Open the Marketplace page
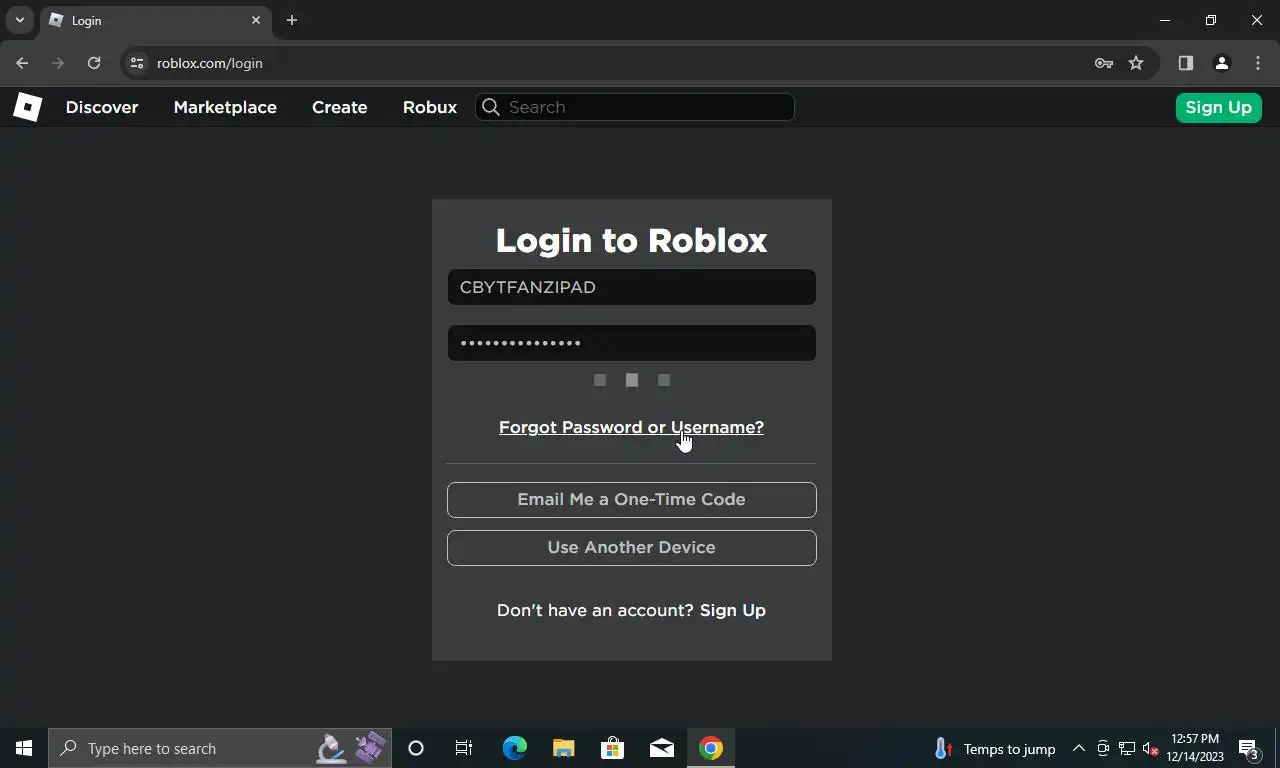The height and width of the screenshot is (768, 1280). pos(225,107)
